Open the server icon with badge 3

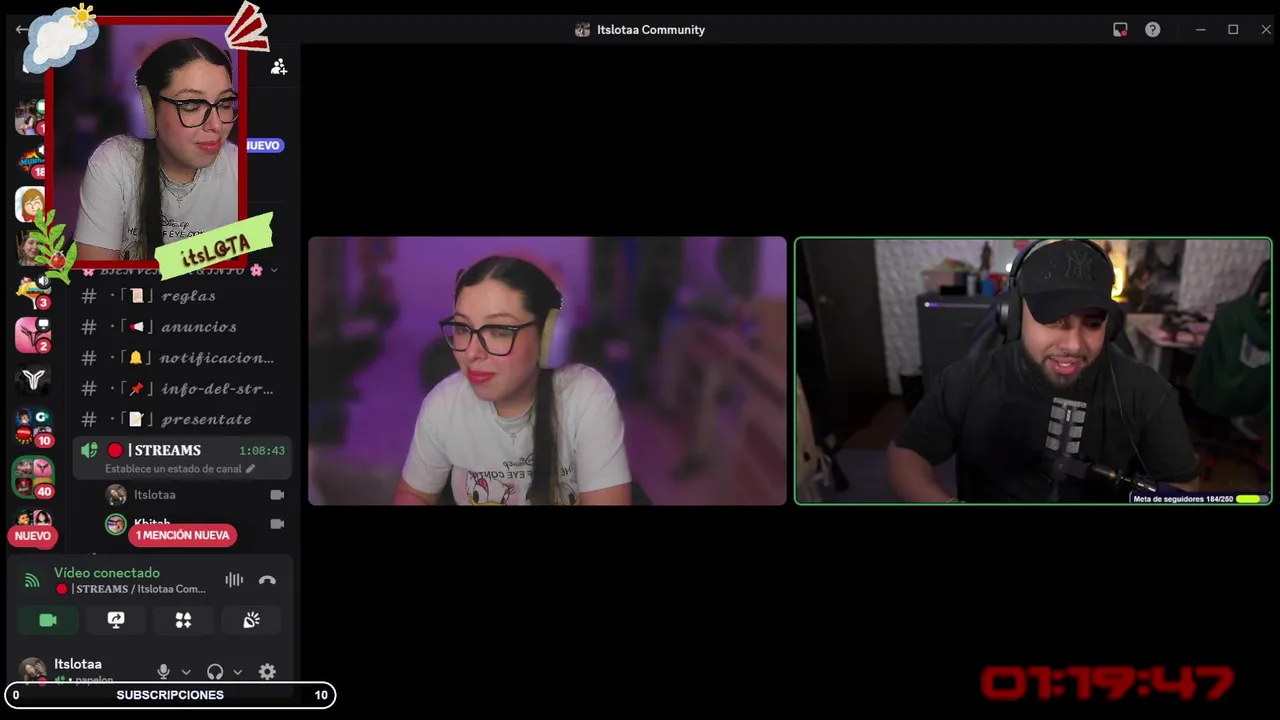(x=33, y=292)
